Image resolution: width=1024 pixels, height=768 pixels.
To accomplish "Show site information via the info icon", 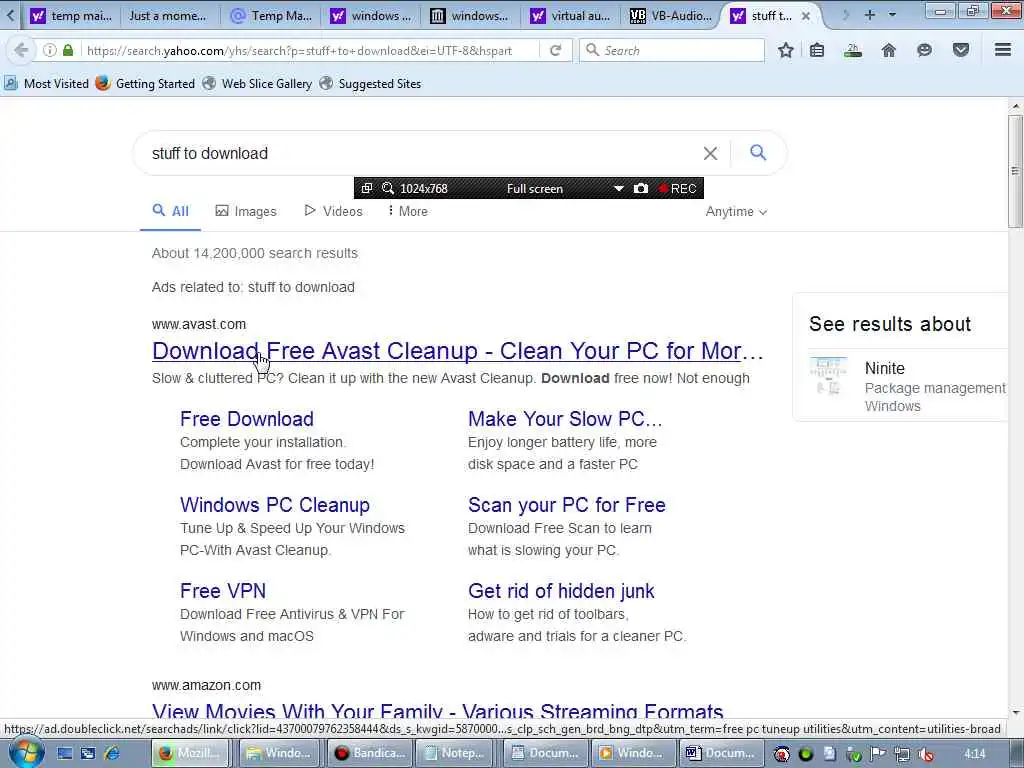I will 50,50.
